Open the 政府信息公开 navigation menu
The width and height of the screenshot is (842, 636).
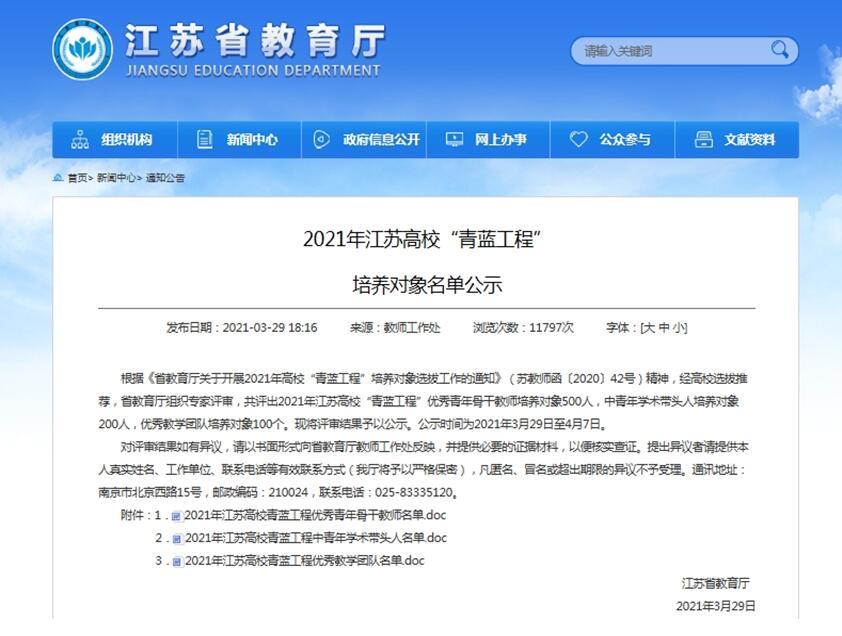coord(380,140)
